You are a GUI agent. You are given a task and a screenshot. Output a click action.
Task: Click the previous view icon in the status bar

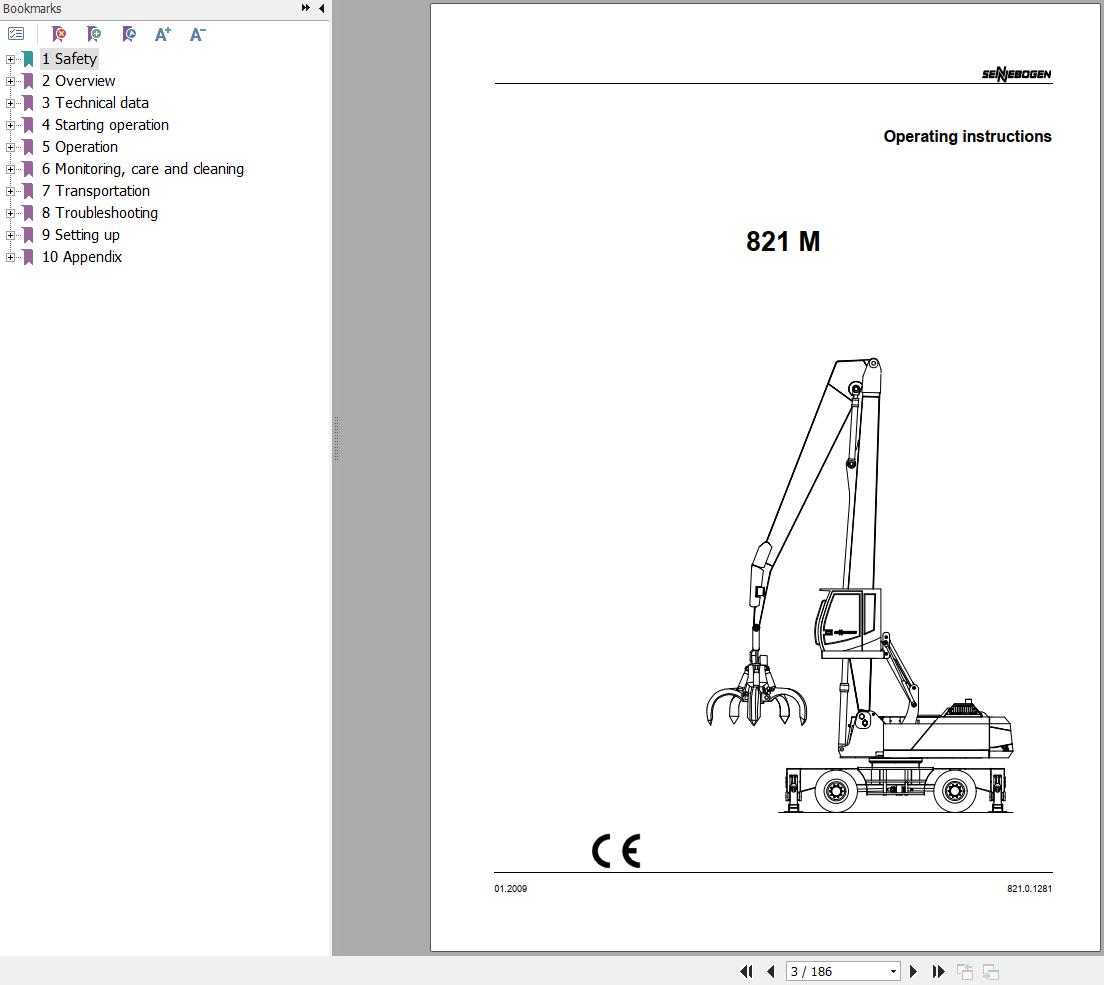click(x=965, y=972)
